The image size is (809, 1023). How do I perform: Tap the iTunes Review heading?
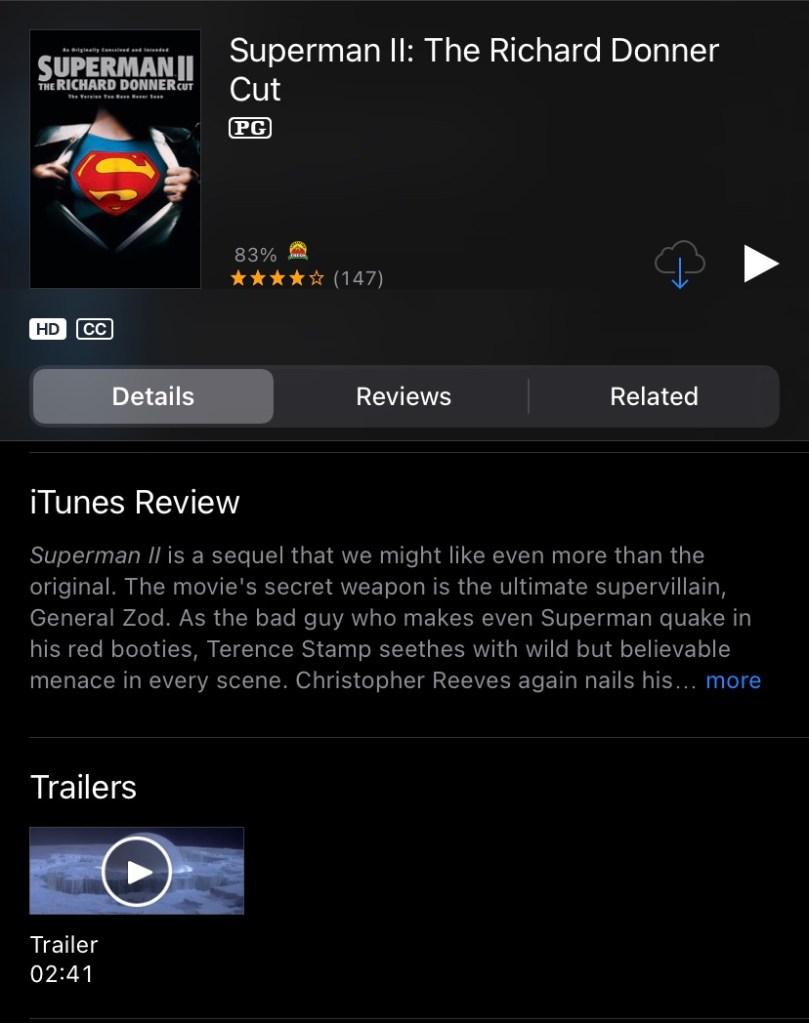pos(134,502)
